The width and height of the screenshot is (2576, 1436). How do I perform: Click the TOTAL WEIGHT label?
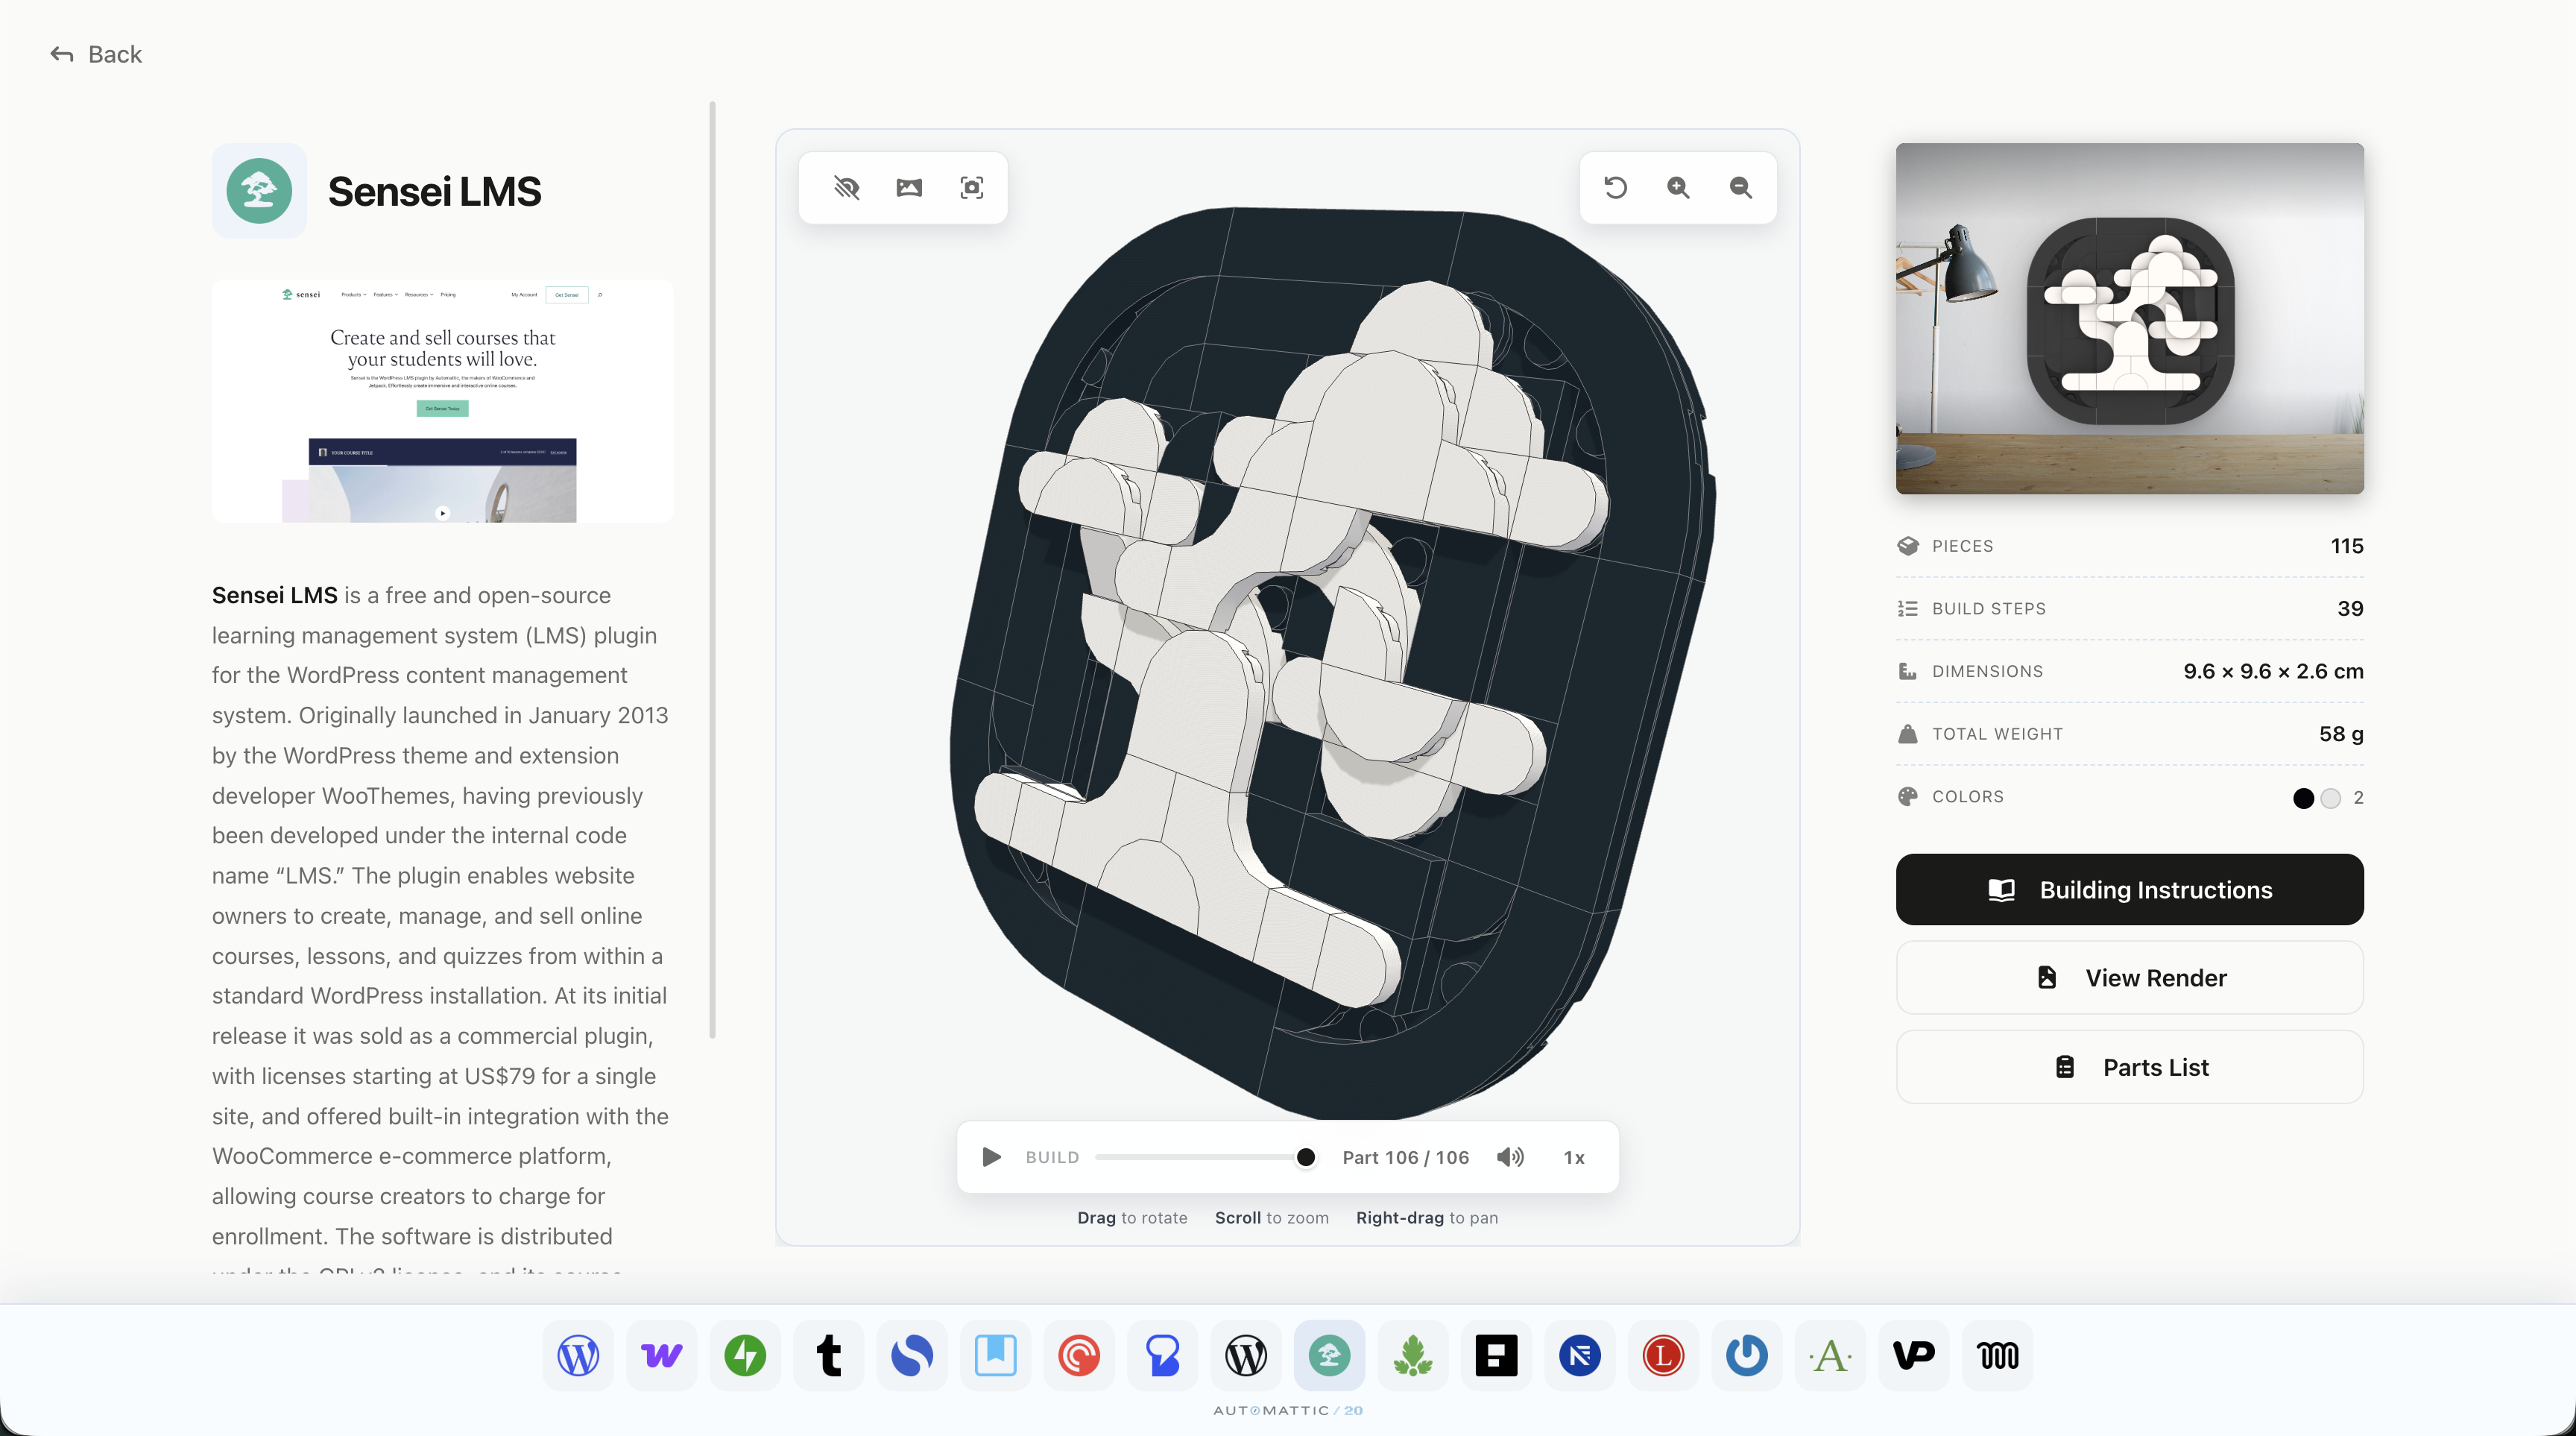(1997, 734)
